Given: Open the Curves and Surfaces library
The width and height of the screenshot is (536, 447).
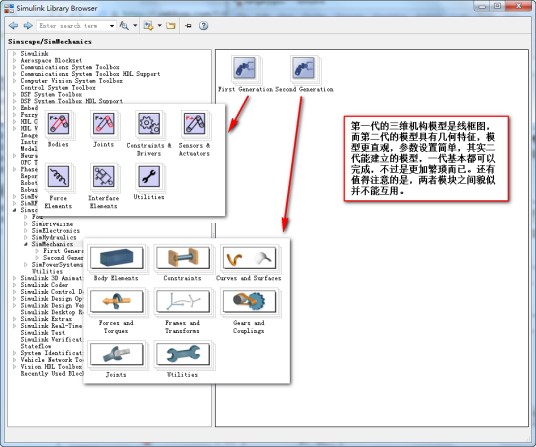Looking at the screenshot, I should (x=249, y=257).
